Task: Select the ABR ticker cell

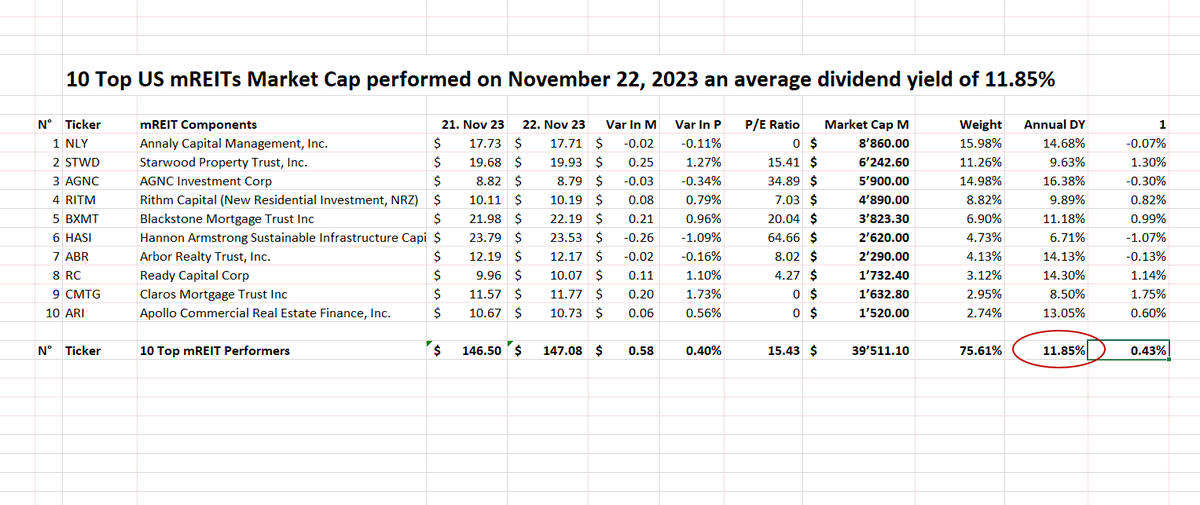Action: pos(77,256)
